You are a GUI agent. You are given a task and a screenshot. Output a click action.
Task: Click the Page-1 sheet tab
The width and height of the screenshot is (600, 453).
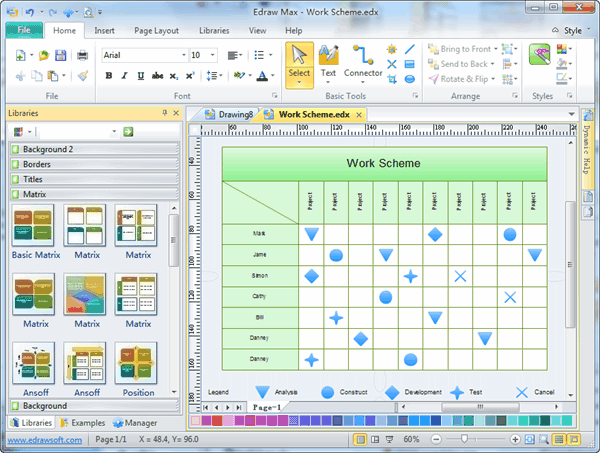click(267, 407)
